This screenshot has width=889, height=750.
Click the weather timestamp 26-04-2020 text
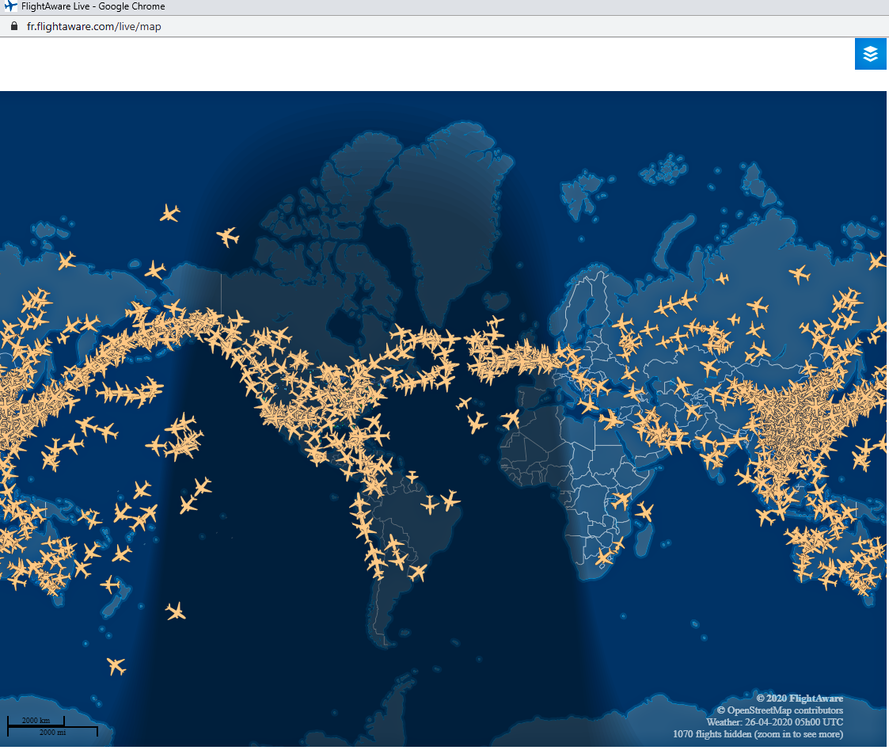point(774,722)
